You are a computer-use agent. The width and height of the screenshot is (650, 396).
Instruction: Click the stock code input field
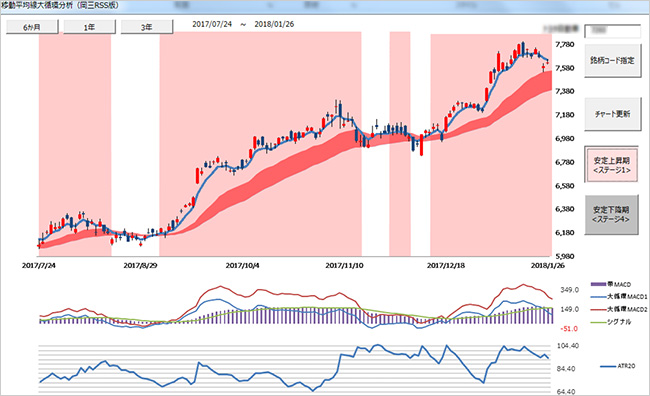pyautogui.click(x=612, y=31)
